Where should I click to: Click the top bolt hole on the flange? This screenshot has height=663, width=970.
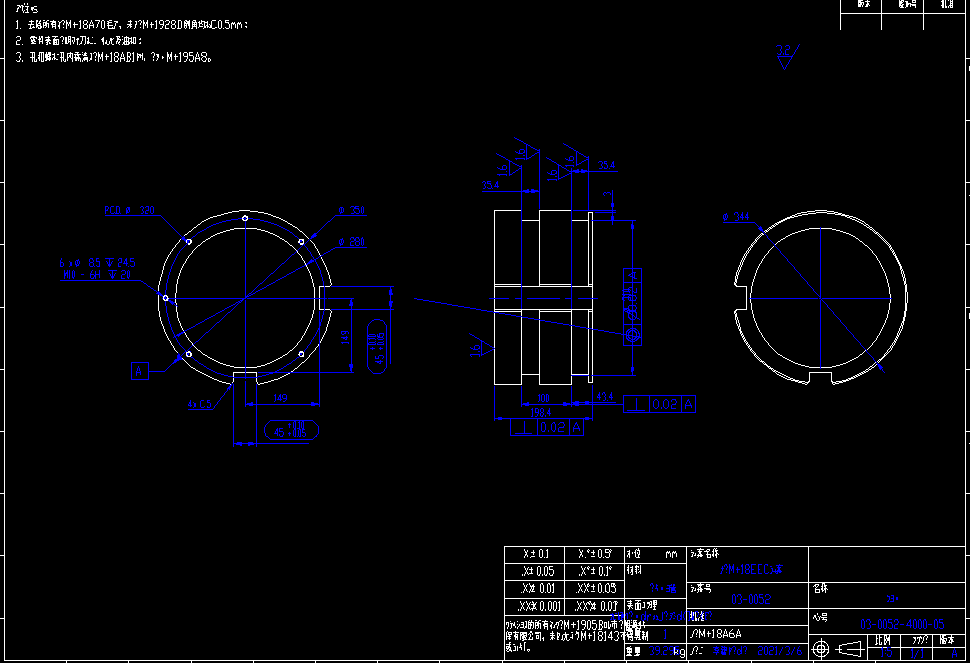(245, 218)
